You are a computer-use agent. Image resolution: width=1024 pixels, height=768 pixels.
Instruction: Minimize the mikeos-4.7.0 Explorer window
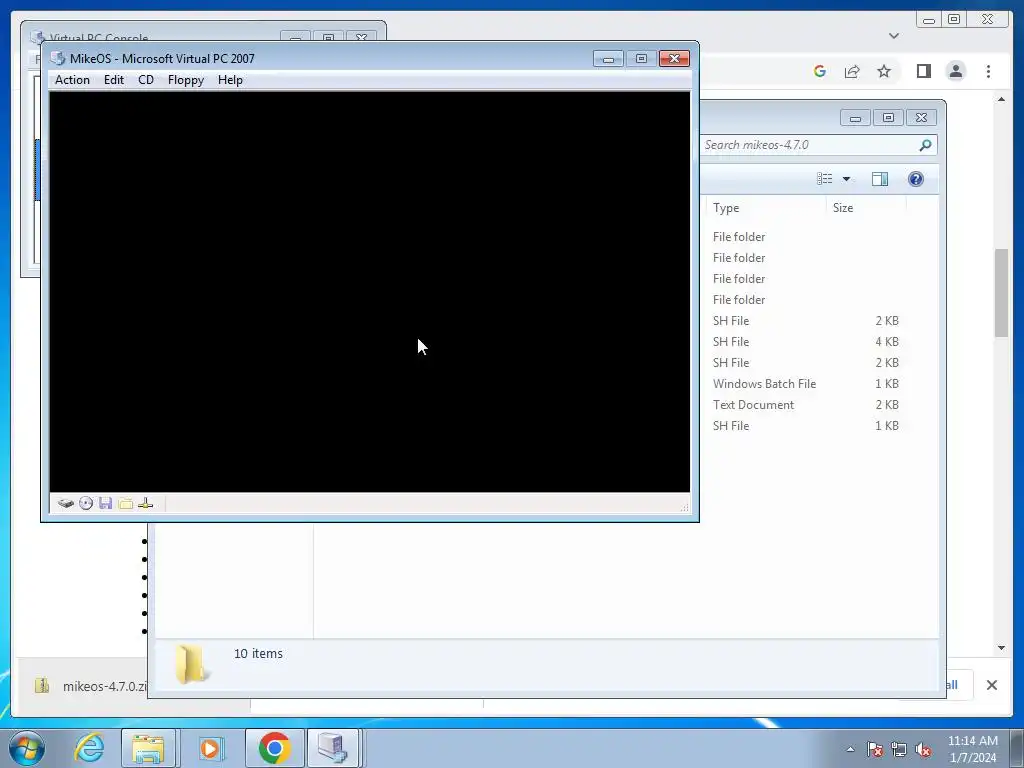[855, 118]
